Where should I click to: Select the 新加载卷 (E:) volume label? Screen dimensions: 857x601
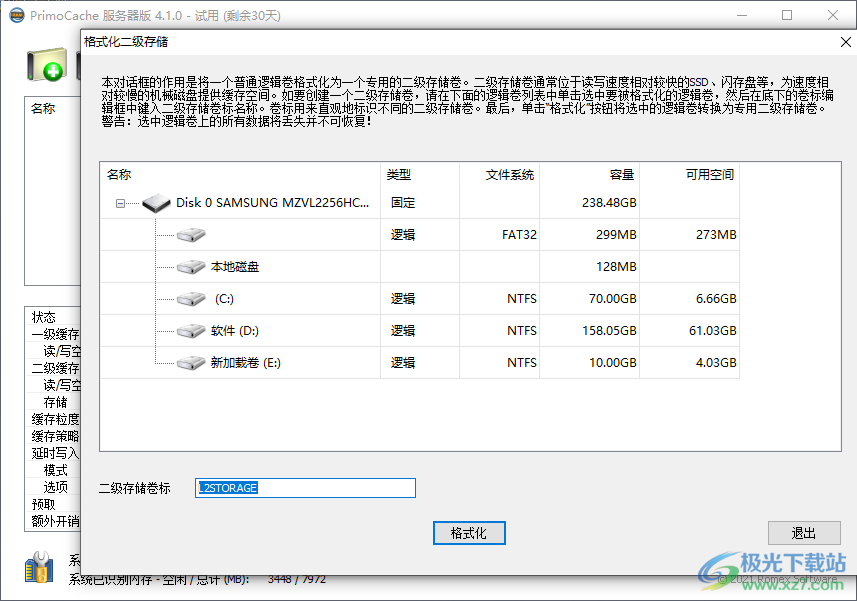246,363
